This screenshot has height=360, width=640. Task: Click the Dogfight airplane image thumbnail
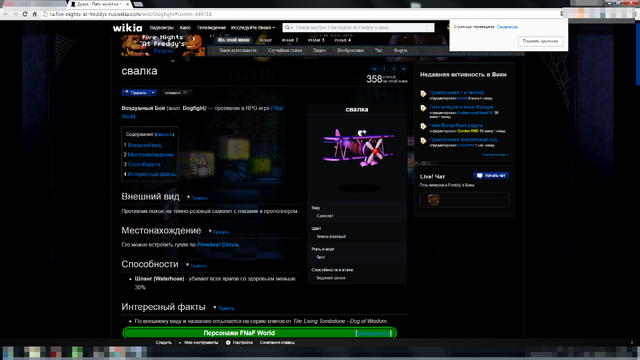coord(358,147)
